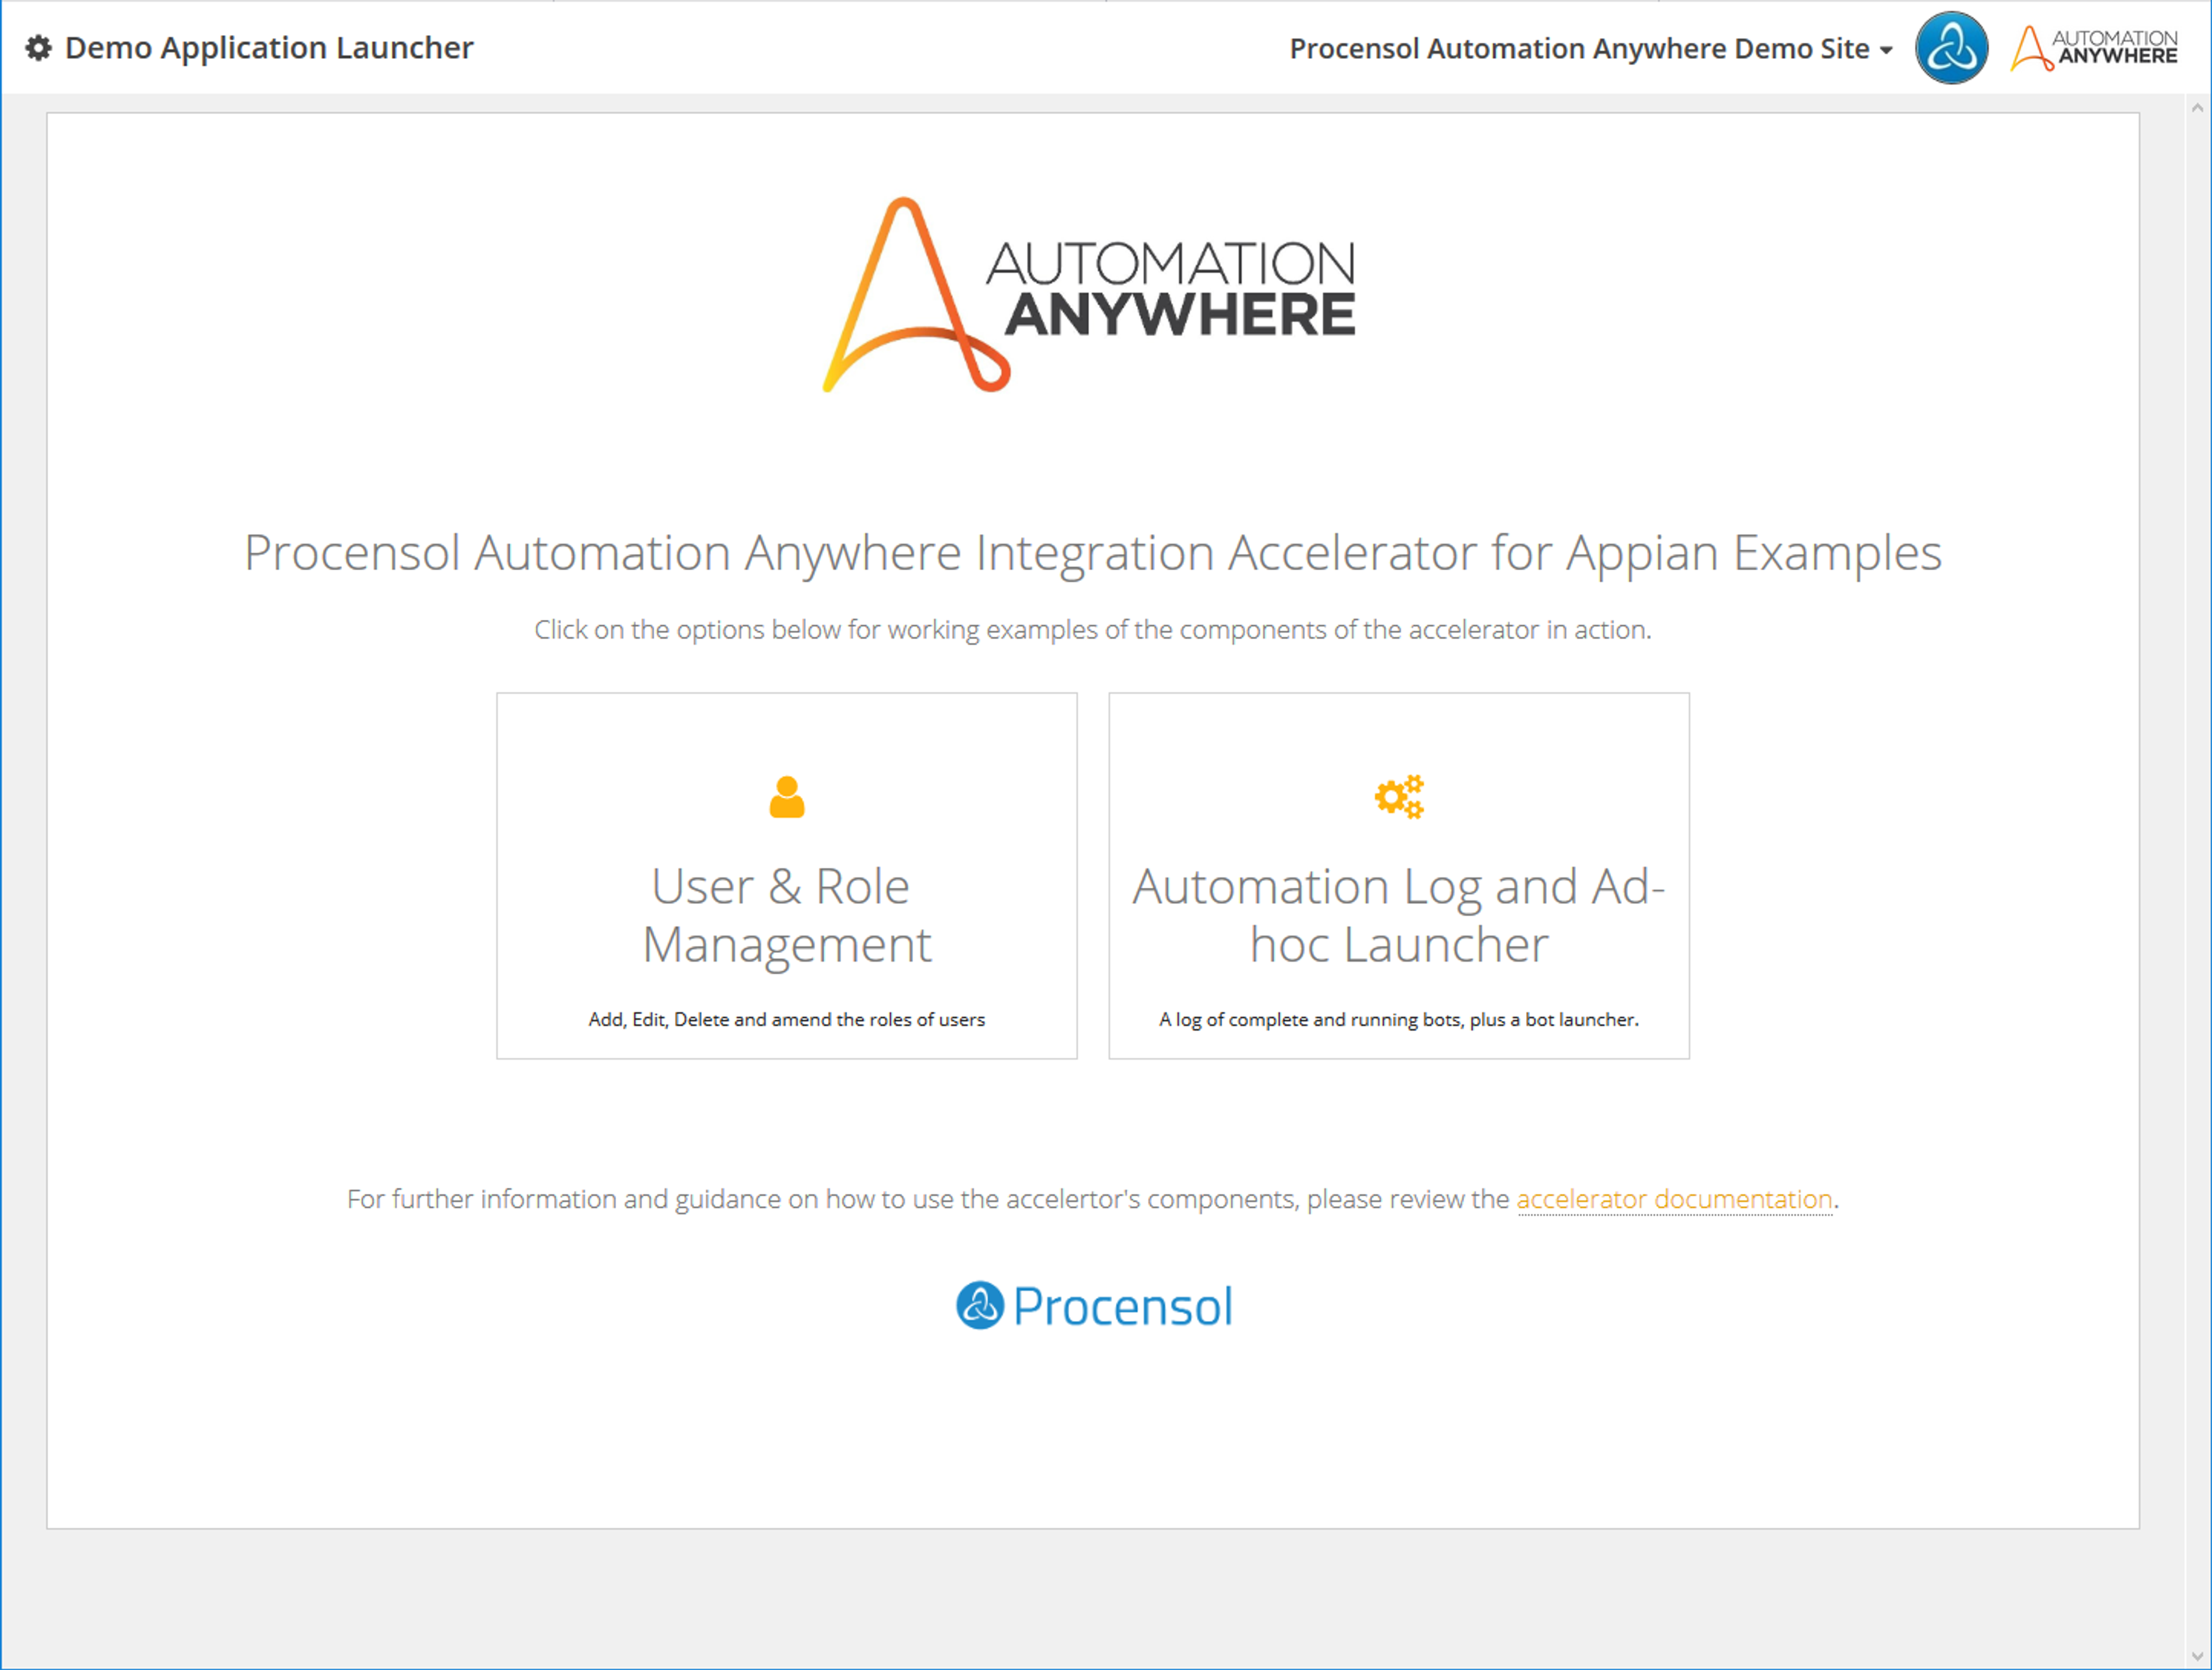Viewport: 2212px width, 1670px height.
Task: Click the Procensol logo at page bottom
Action: (x=1094, y=1306)
